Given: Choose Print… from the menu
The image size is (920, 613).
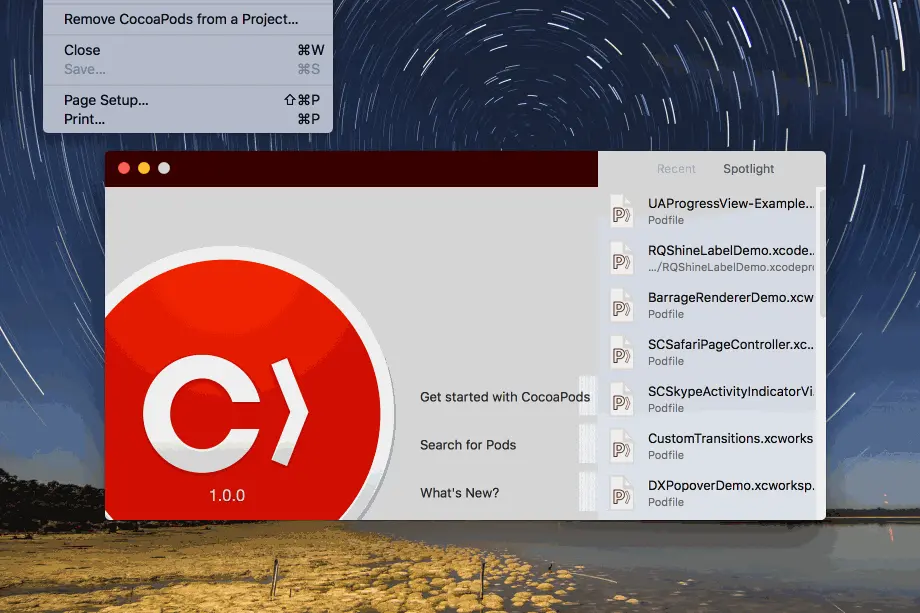Looking at the screenshot, I should (x=188, y=119).
